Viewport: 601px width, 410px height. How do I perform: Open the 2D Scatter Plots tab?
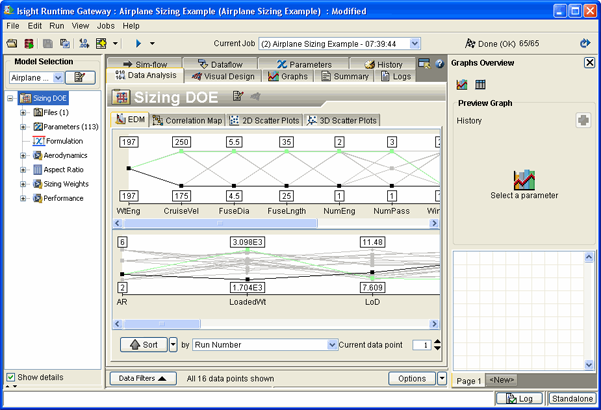(x=264, y=120)
